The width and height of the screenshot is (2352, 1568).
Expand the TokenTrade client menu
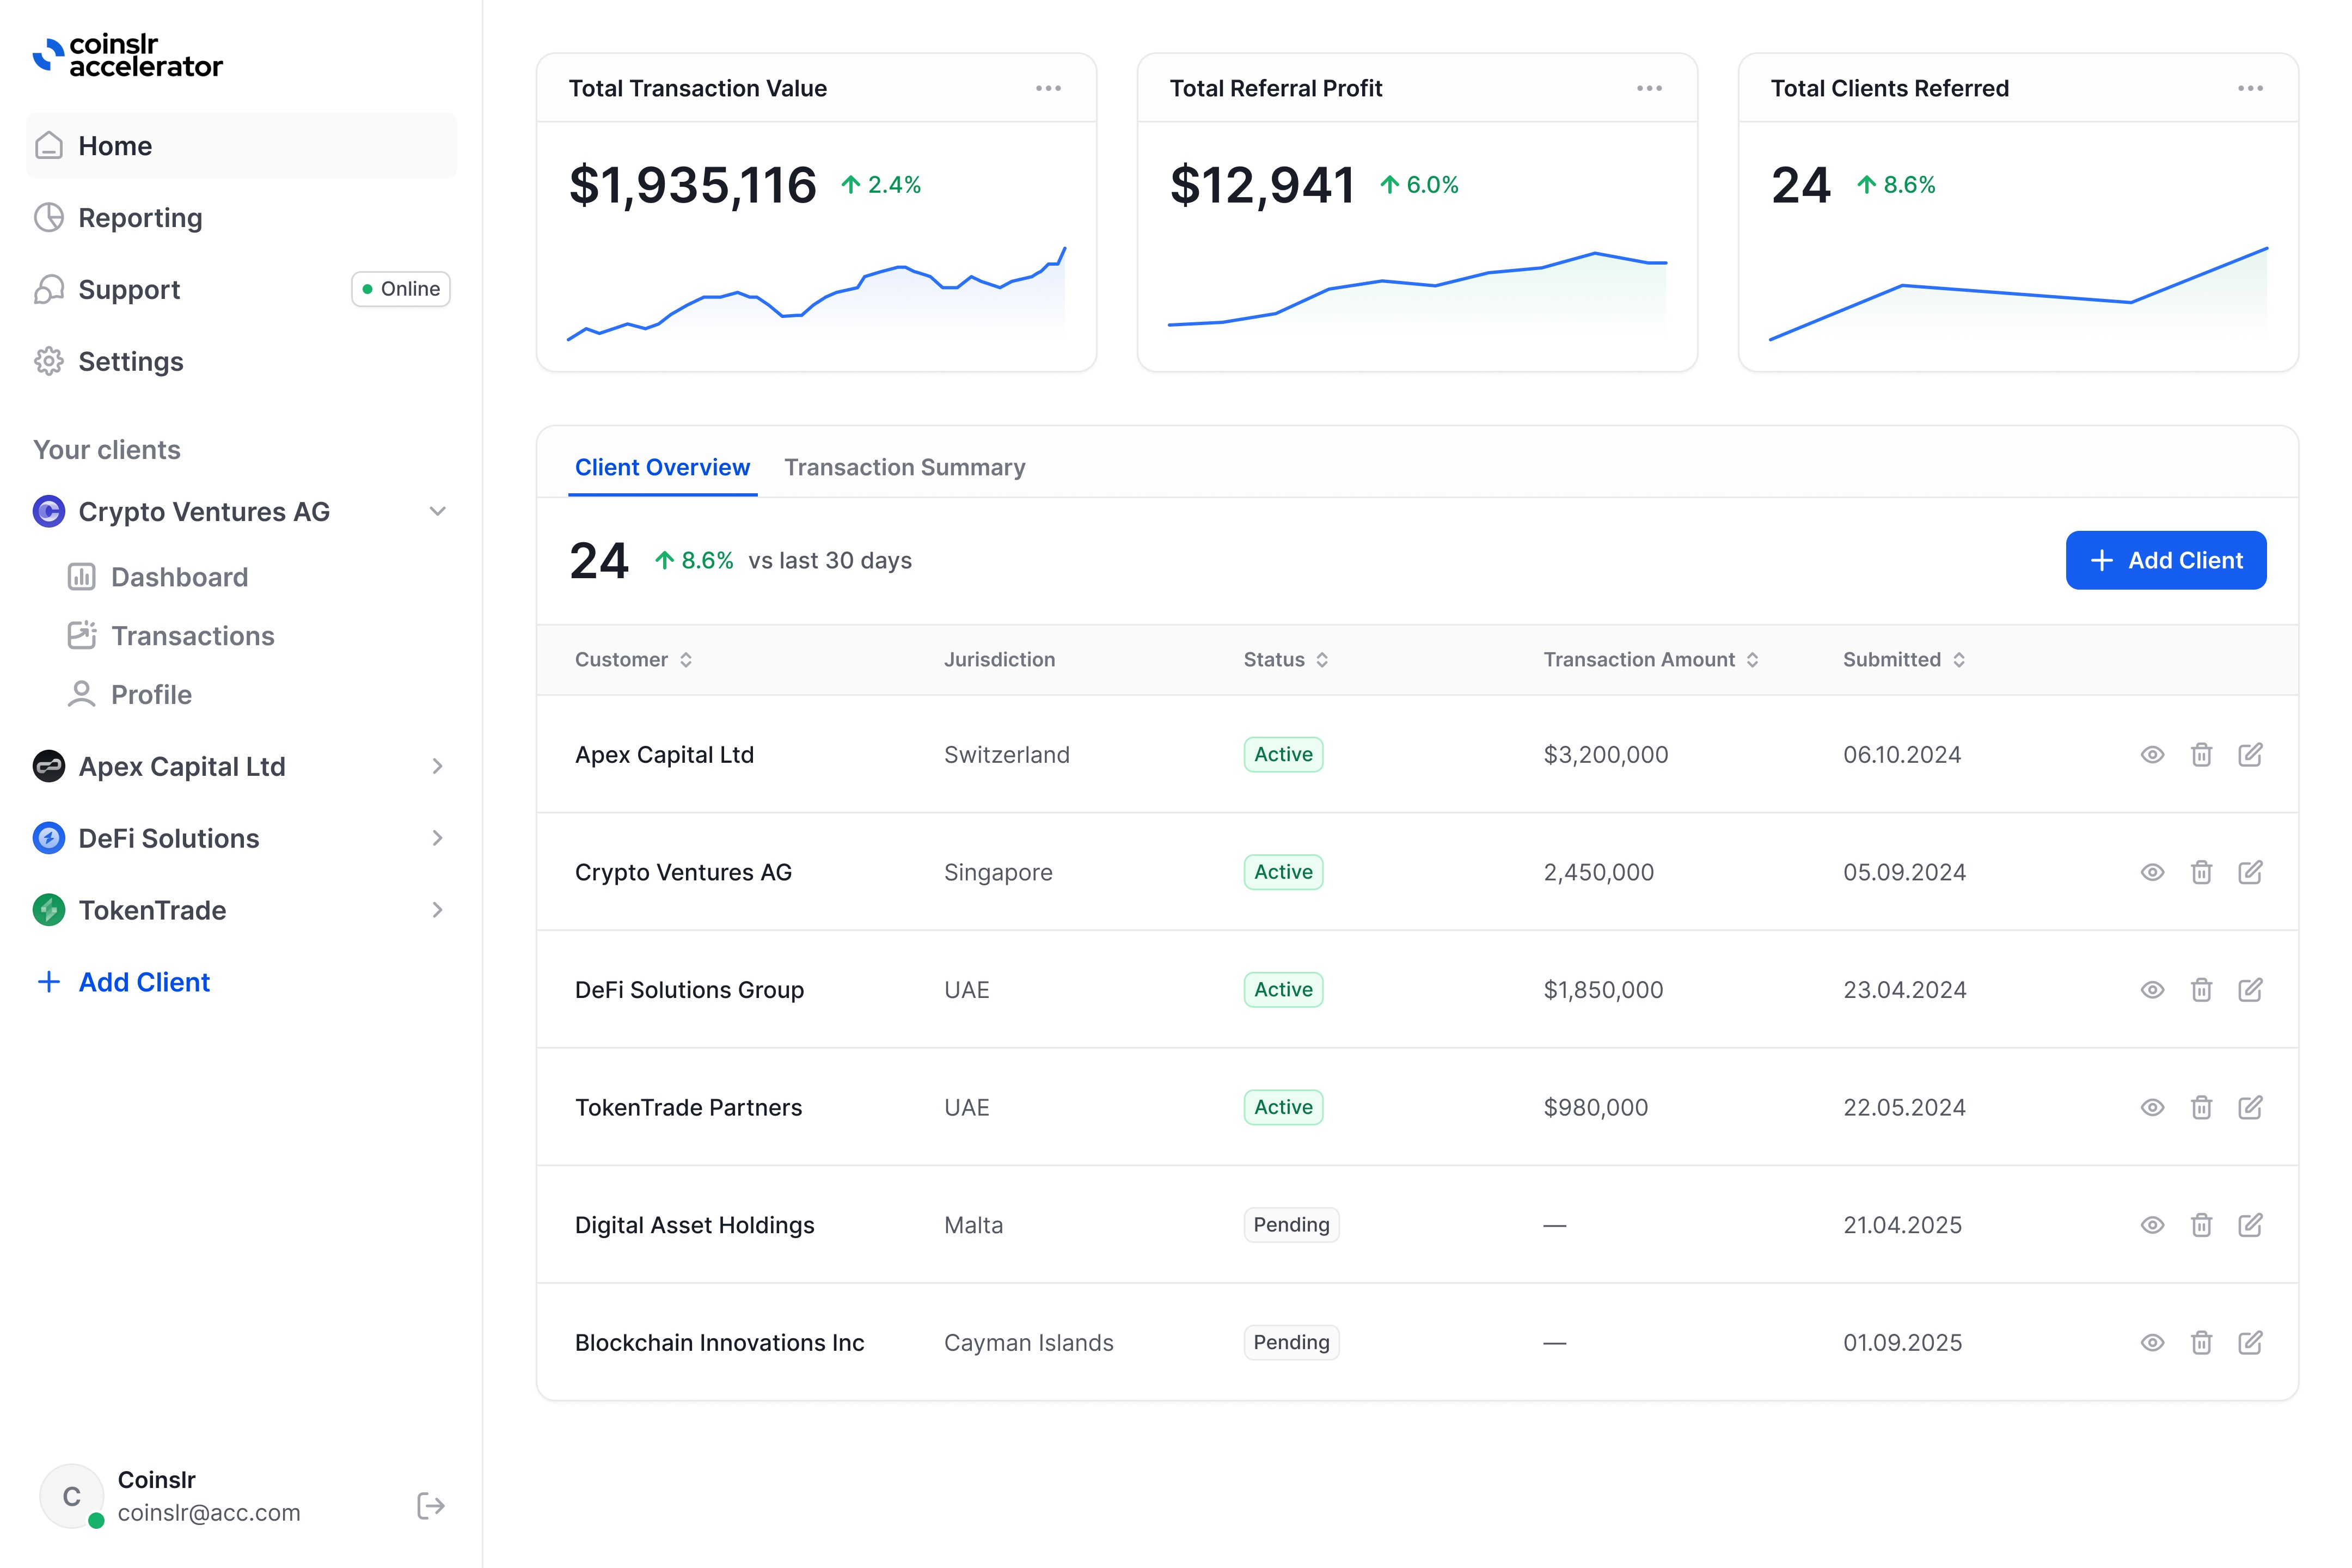437,910
